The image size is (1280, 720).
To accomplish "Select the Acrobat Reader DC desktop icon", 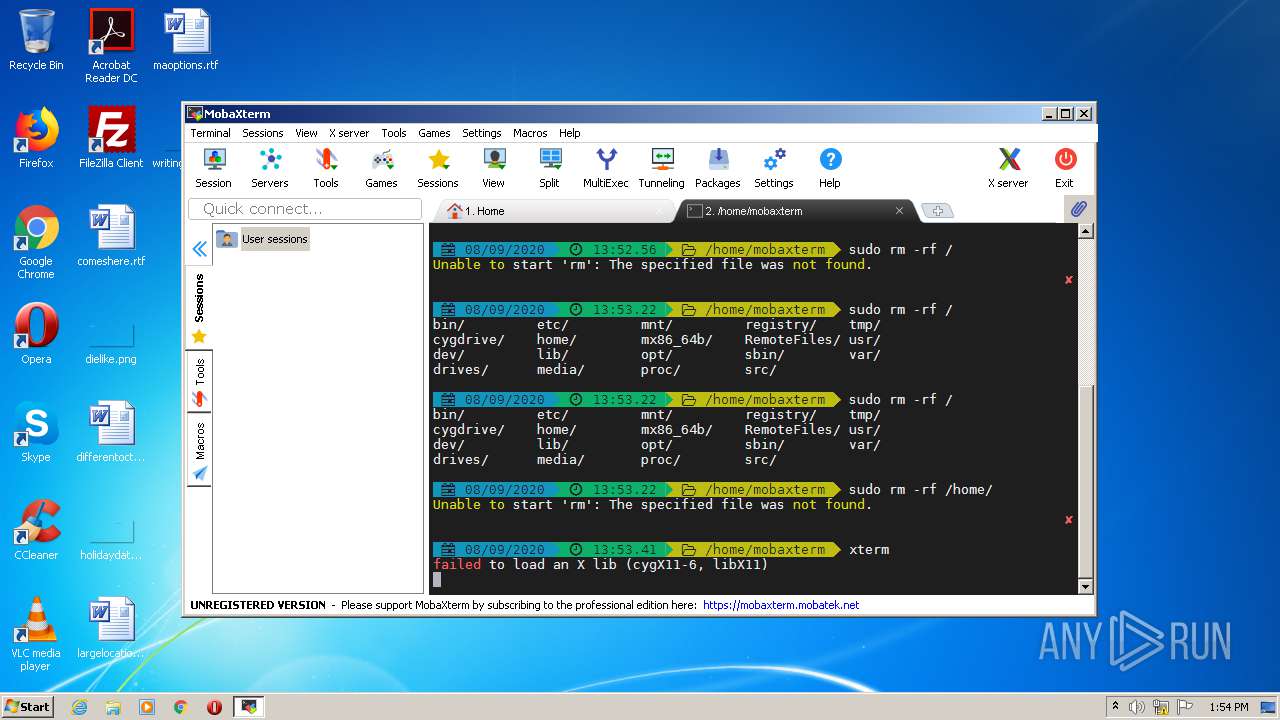I will 111,46.
